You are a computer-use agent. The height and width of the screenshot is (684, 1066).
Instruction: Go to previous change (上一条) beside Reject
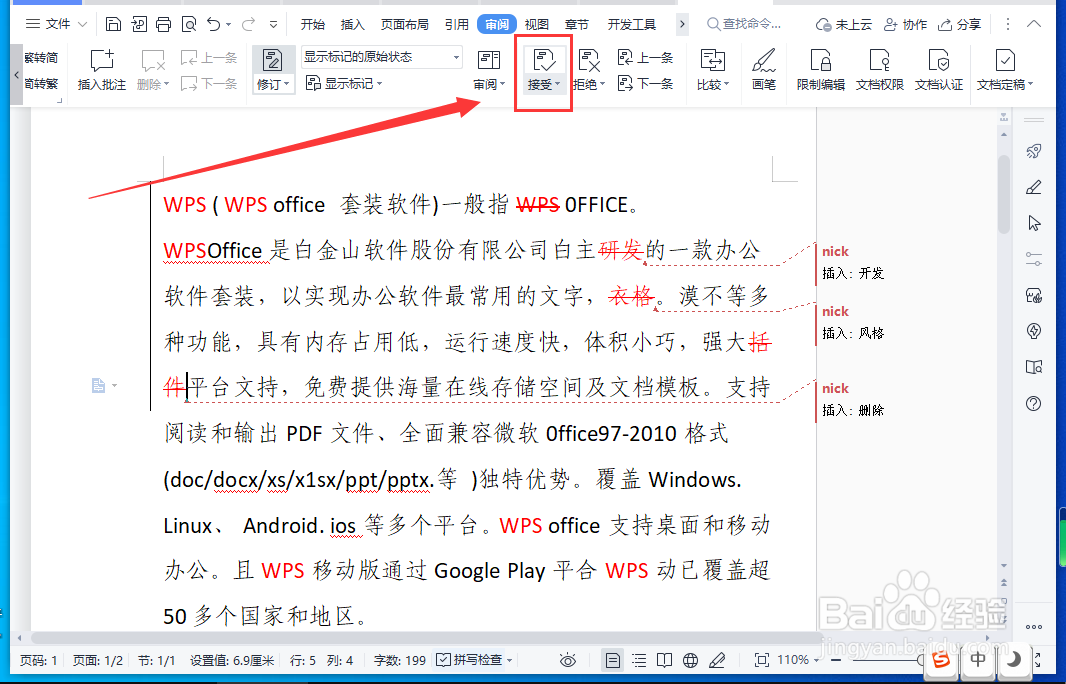[x=645, y=58]
